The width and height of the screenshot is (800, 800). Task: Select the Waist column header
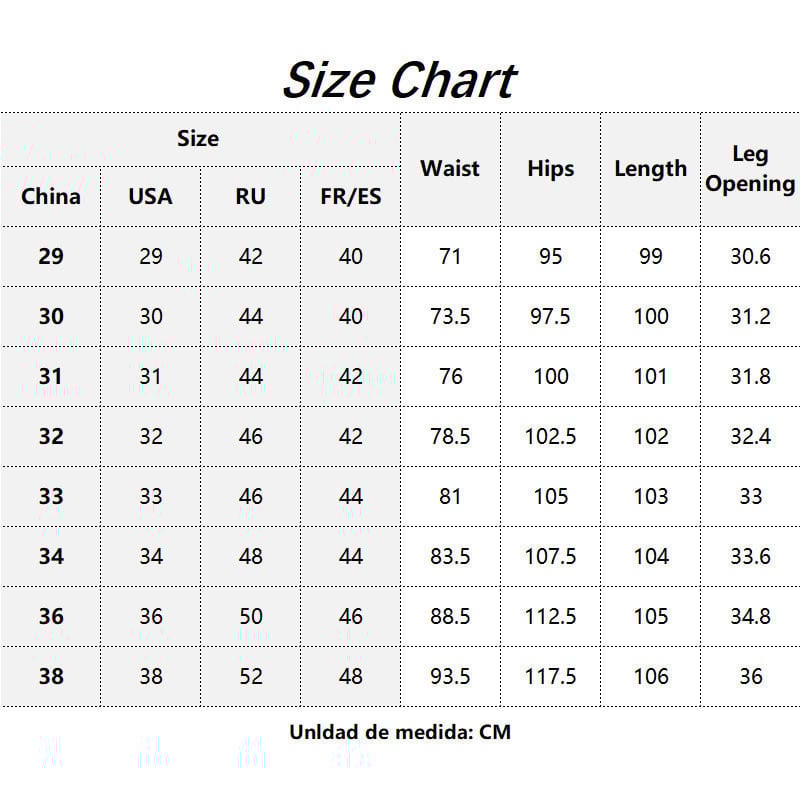click(450, 168)
